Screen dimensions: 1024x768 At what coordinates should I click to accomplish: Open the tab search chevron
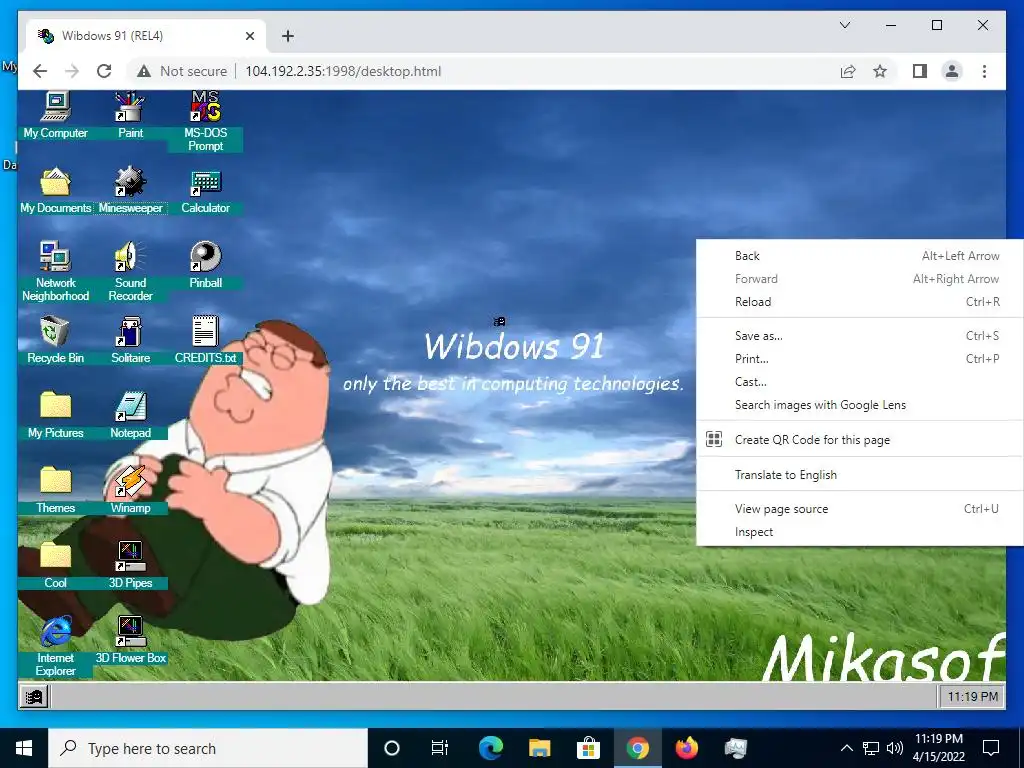(844, 25)
